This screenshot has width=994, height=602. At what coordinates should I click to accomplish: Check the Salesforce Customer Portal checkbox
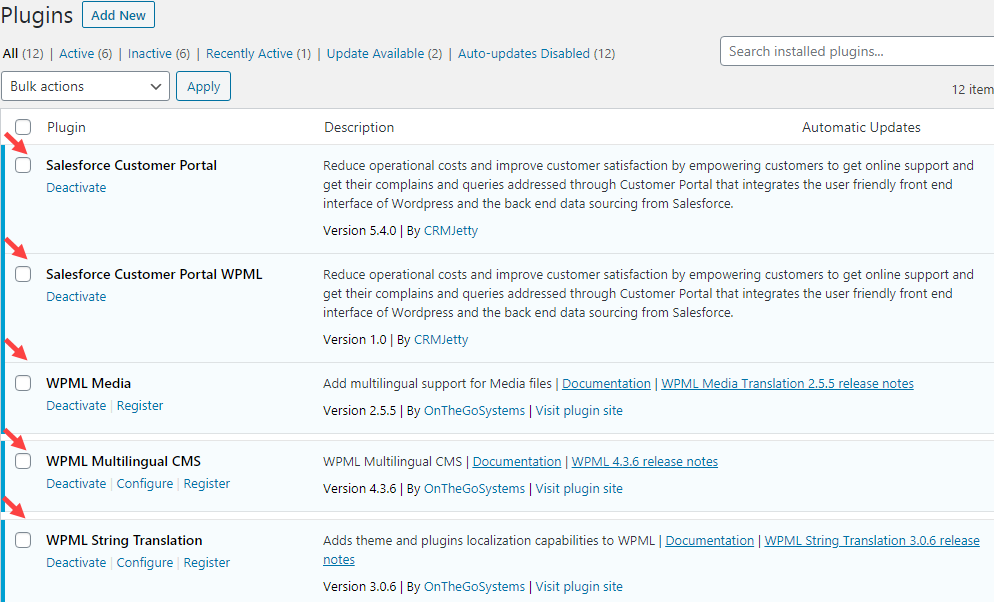click(23, 165)
